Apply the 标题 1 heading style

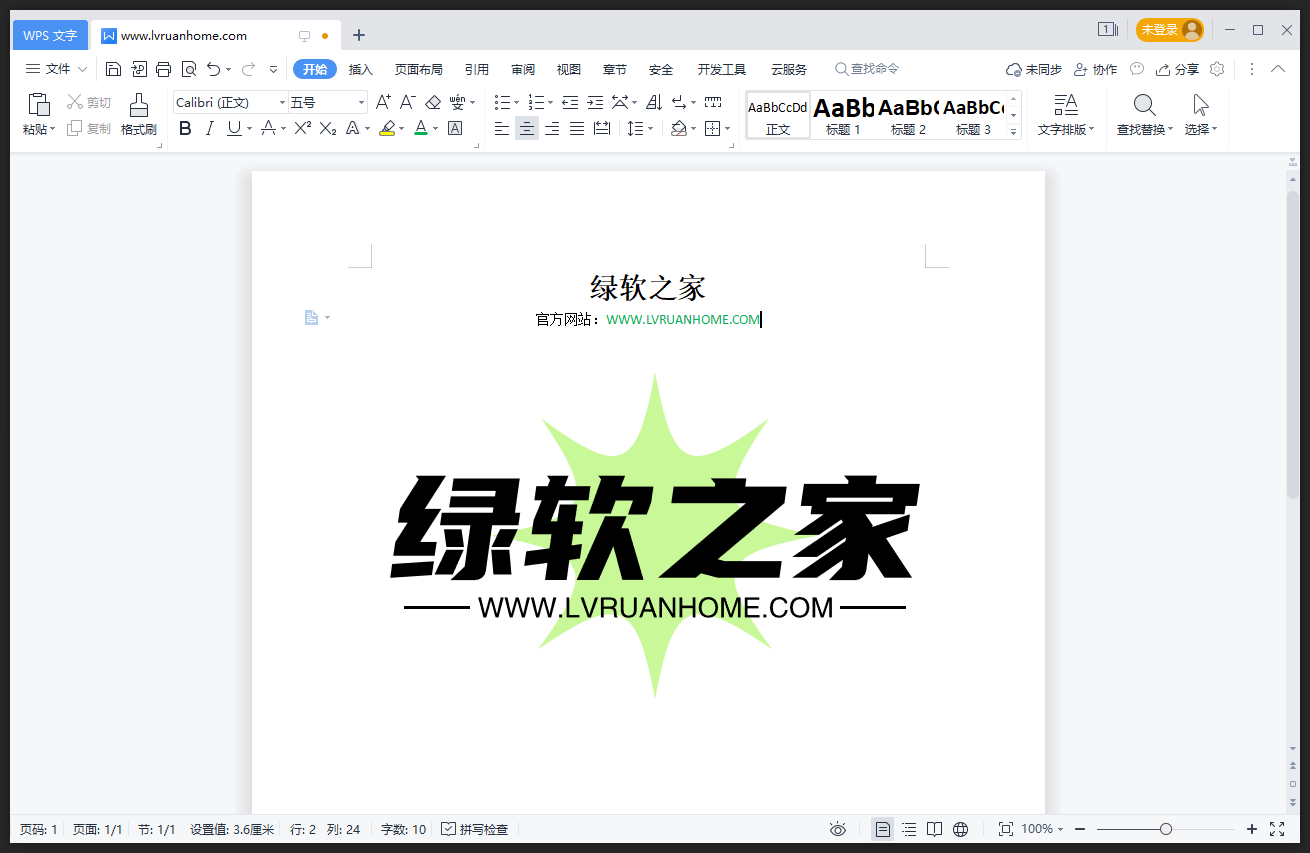coord(843,115)
